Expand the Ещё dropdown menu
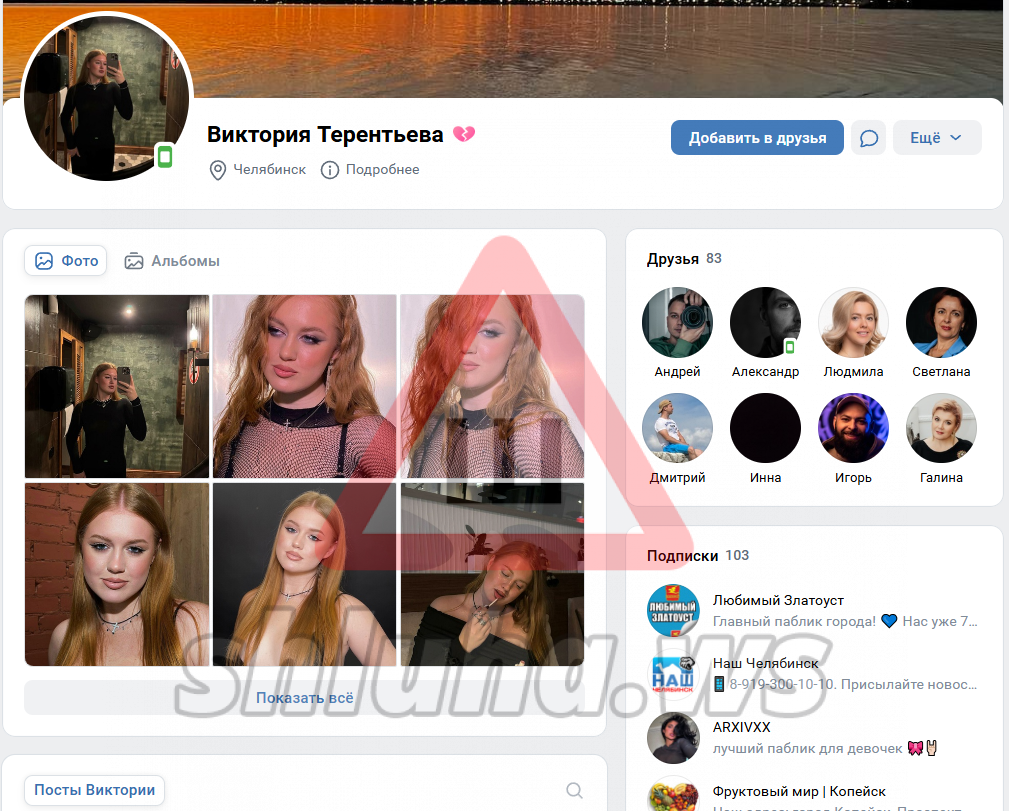Image resolution: width=1009 pixels, height=811 pixels. click(936, 138)
